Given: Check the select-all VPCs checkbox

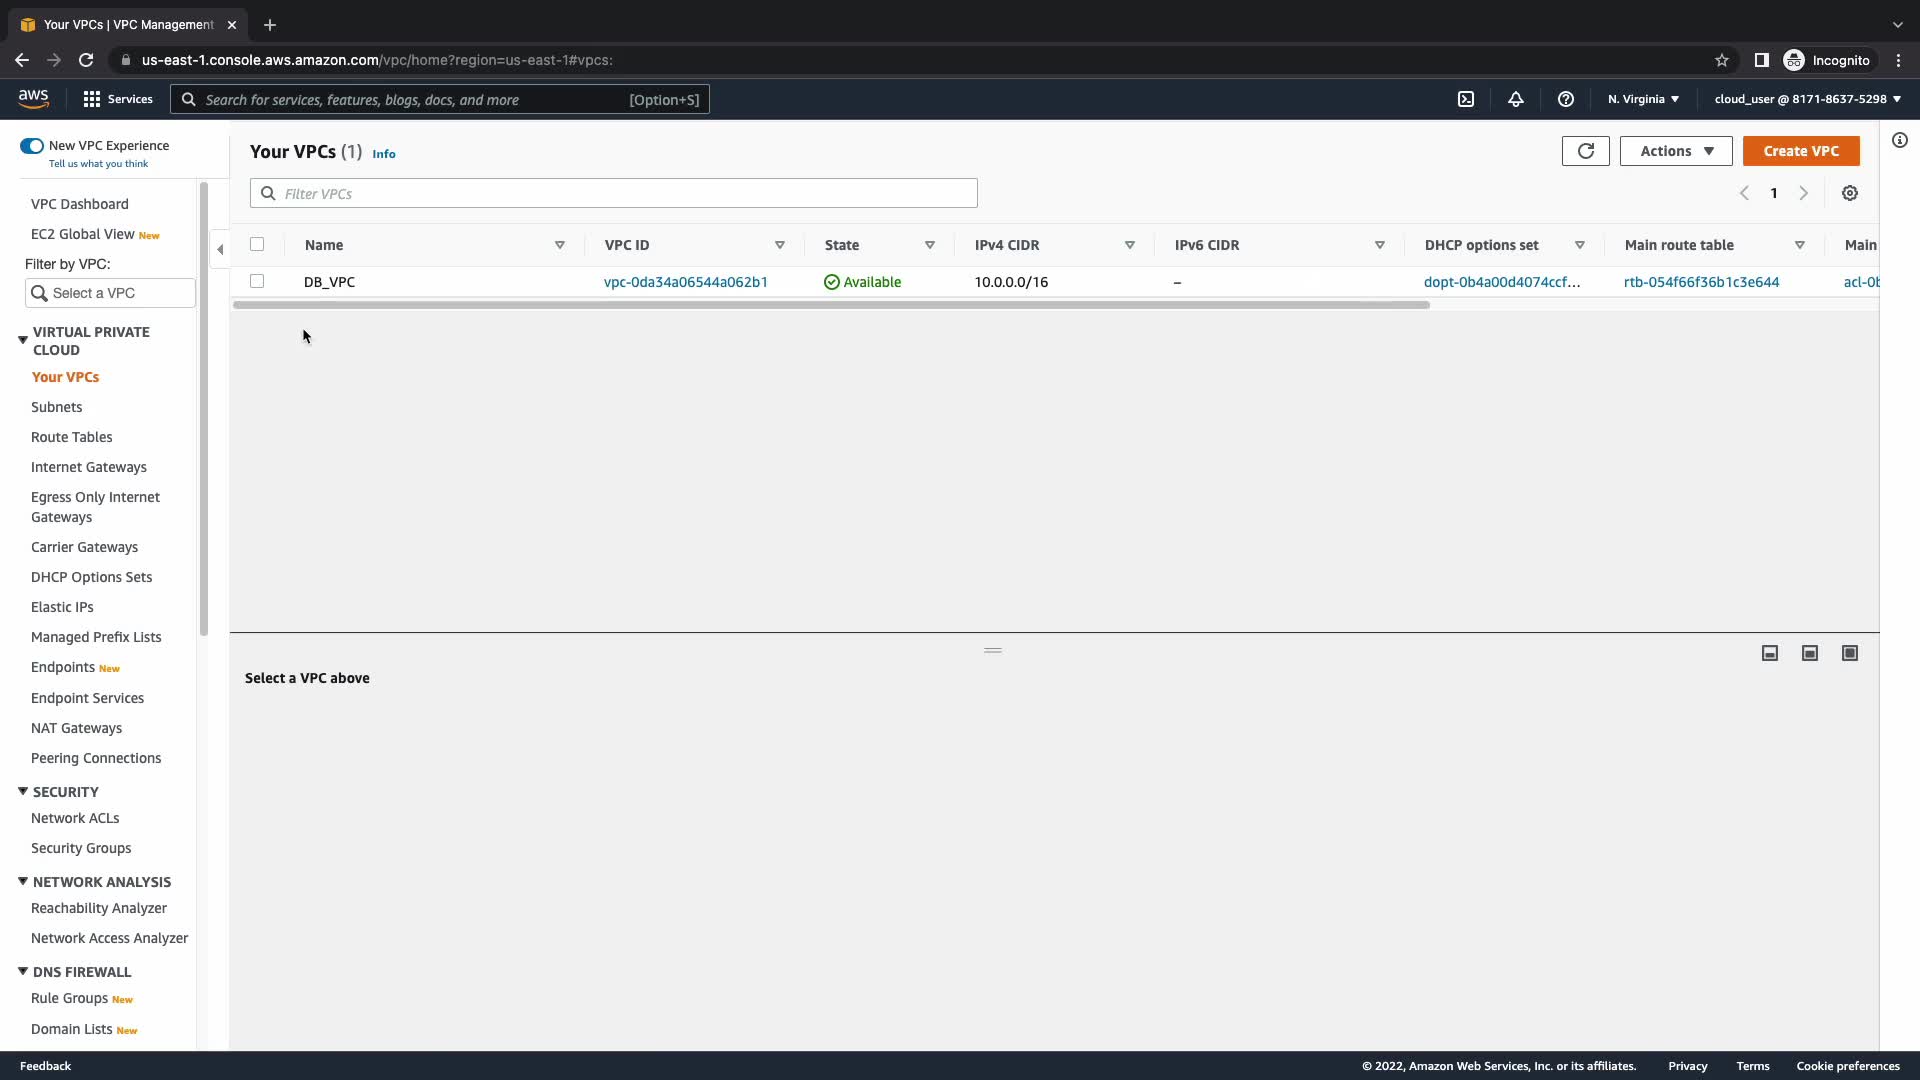Looking at the screenshot, I should (x=257, y=244).
